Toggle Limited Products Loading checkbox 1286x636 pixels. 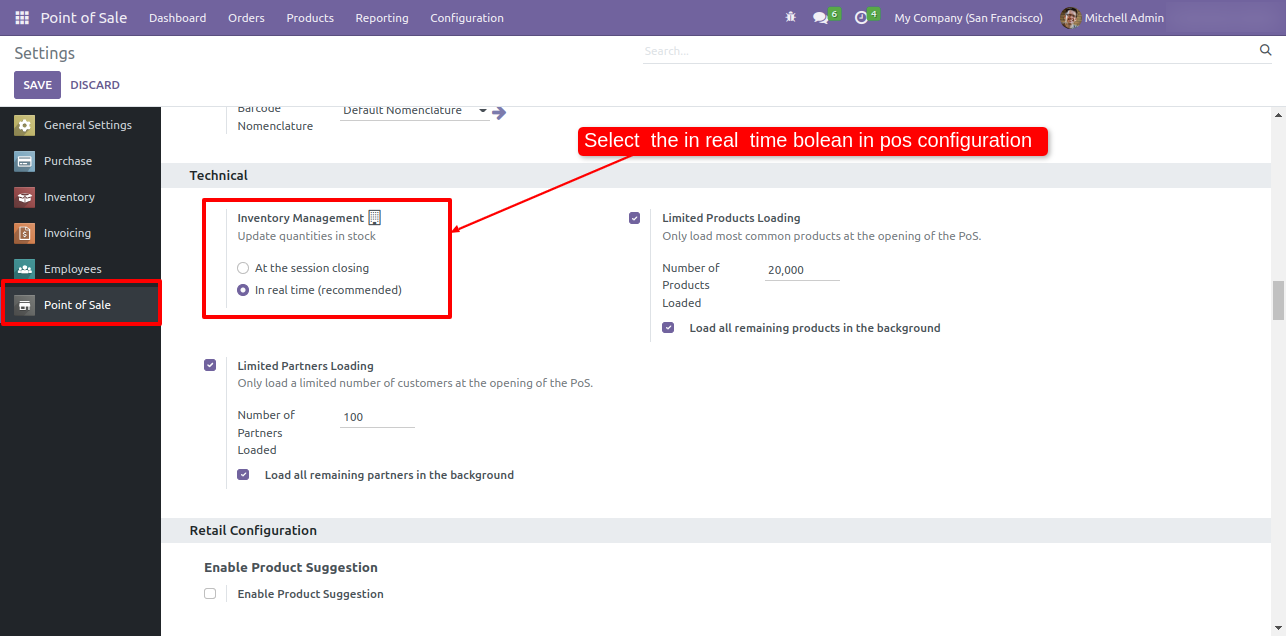click(x=634, y=218)
